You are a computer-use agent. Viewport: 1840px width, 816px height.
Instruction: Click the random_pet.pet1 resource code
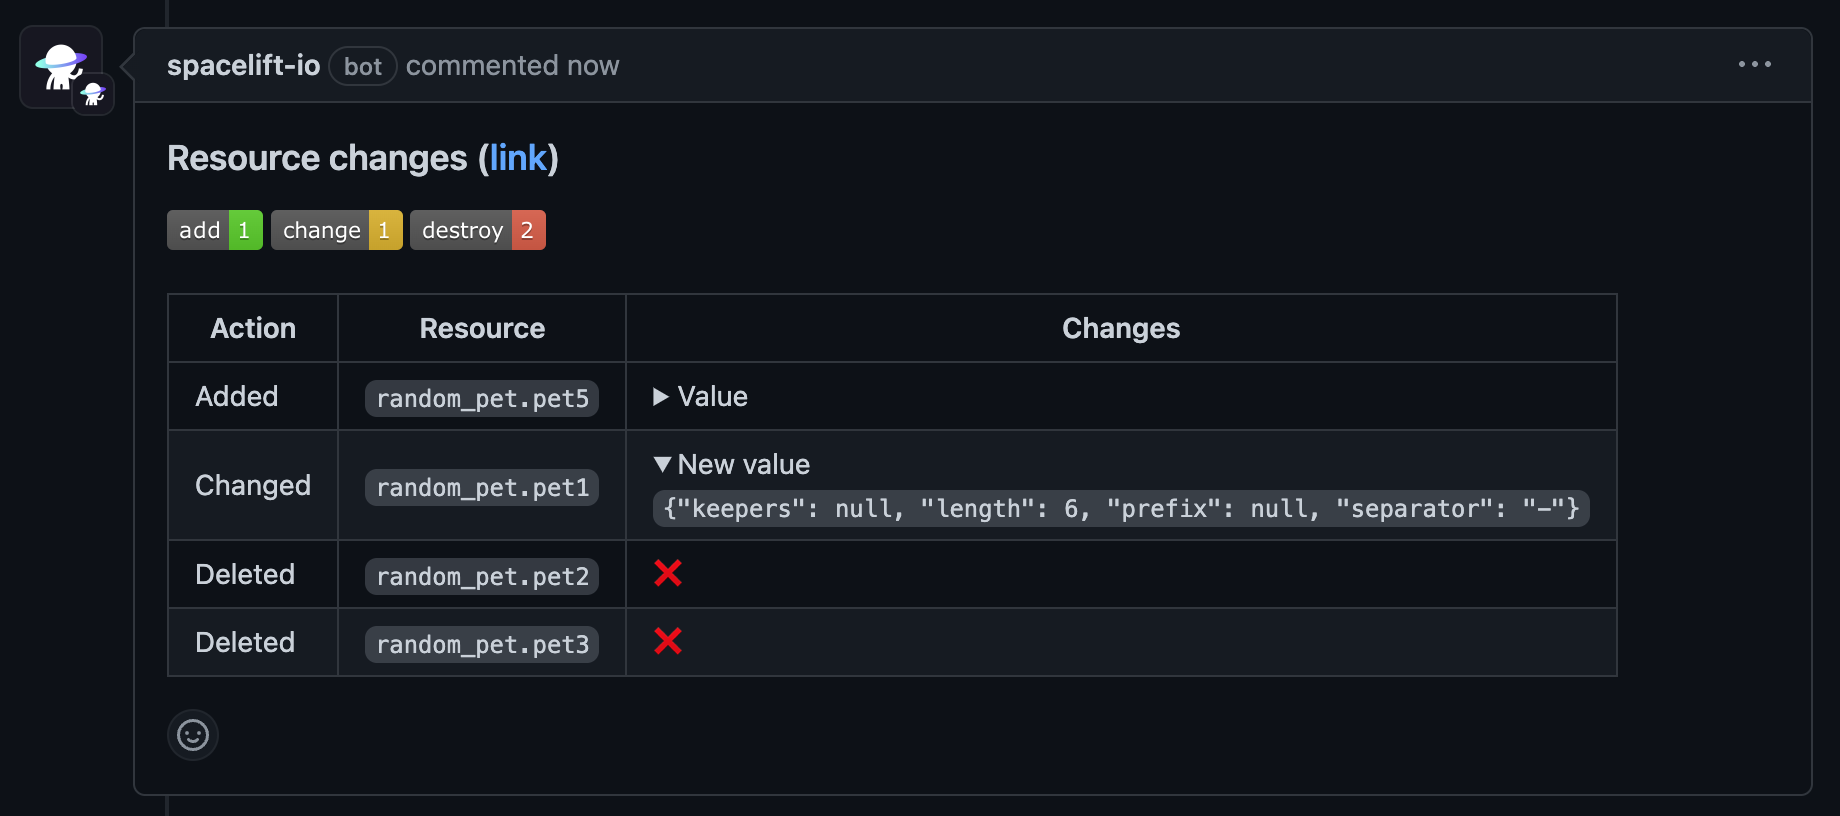[x=482, y=487]
